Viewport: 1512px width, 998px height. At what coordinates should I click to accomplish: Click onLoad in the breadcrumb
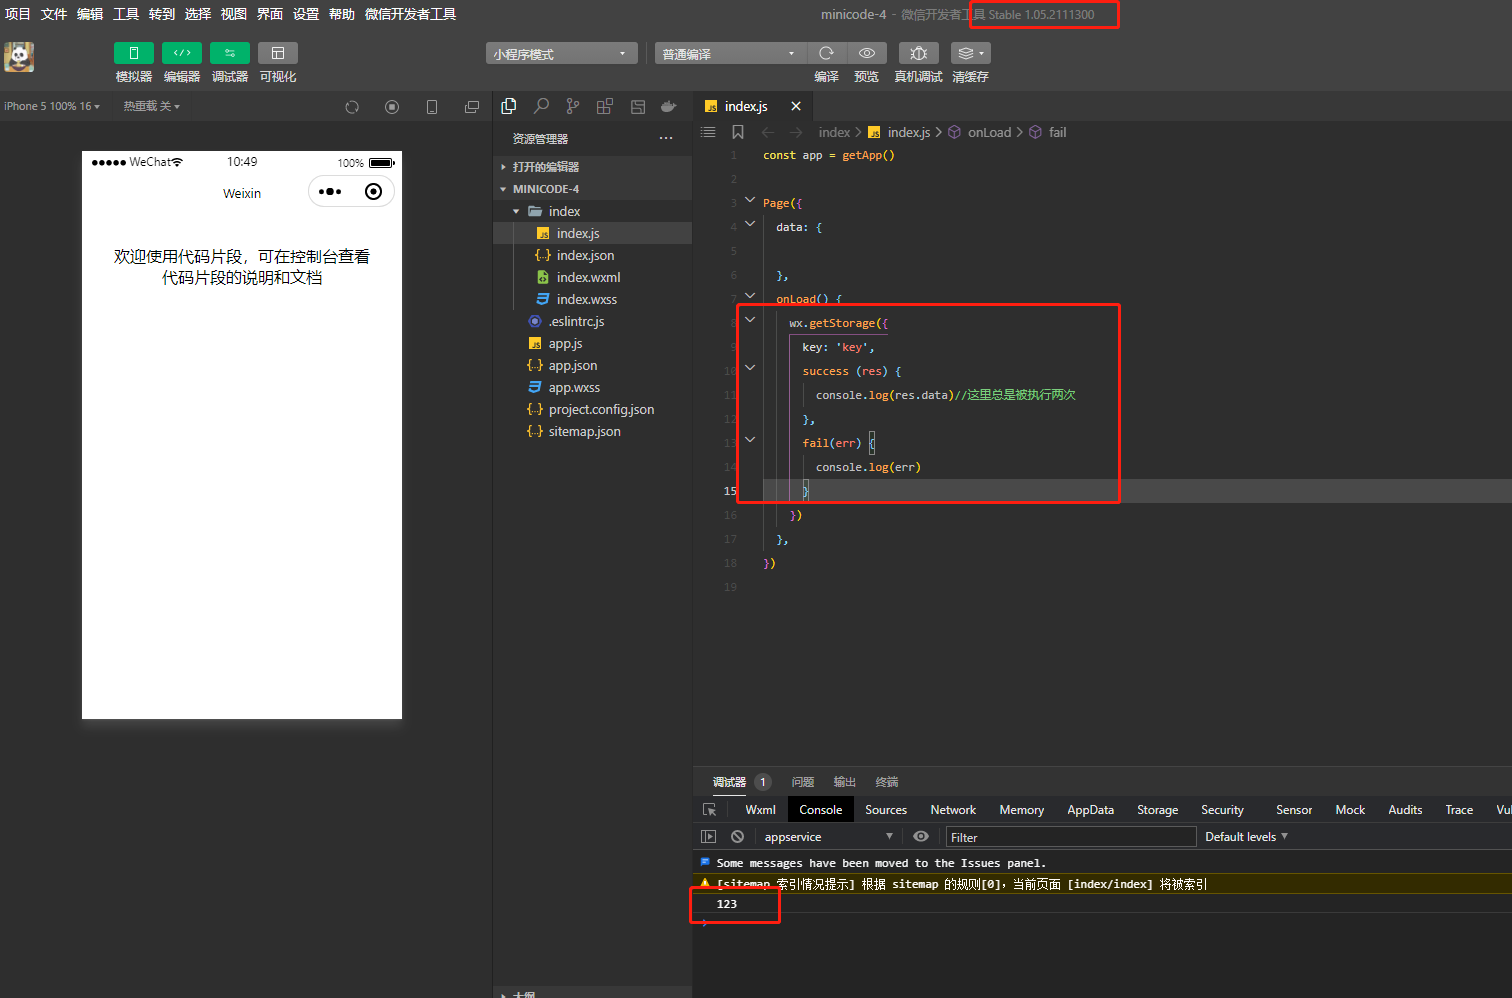pyautogui.click(x=989, y=132)
